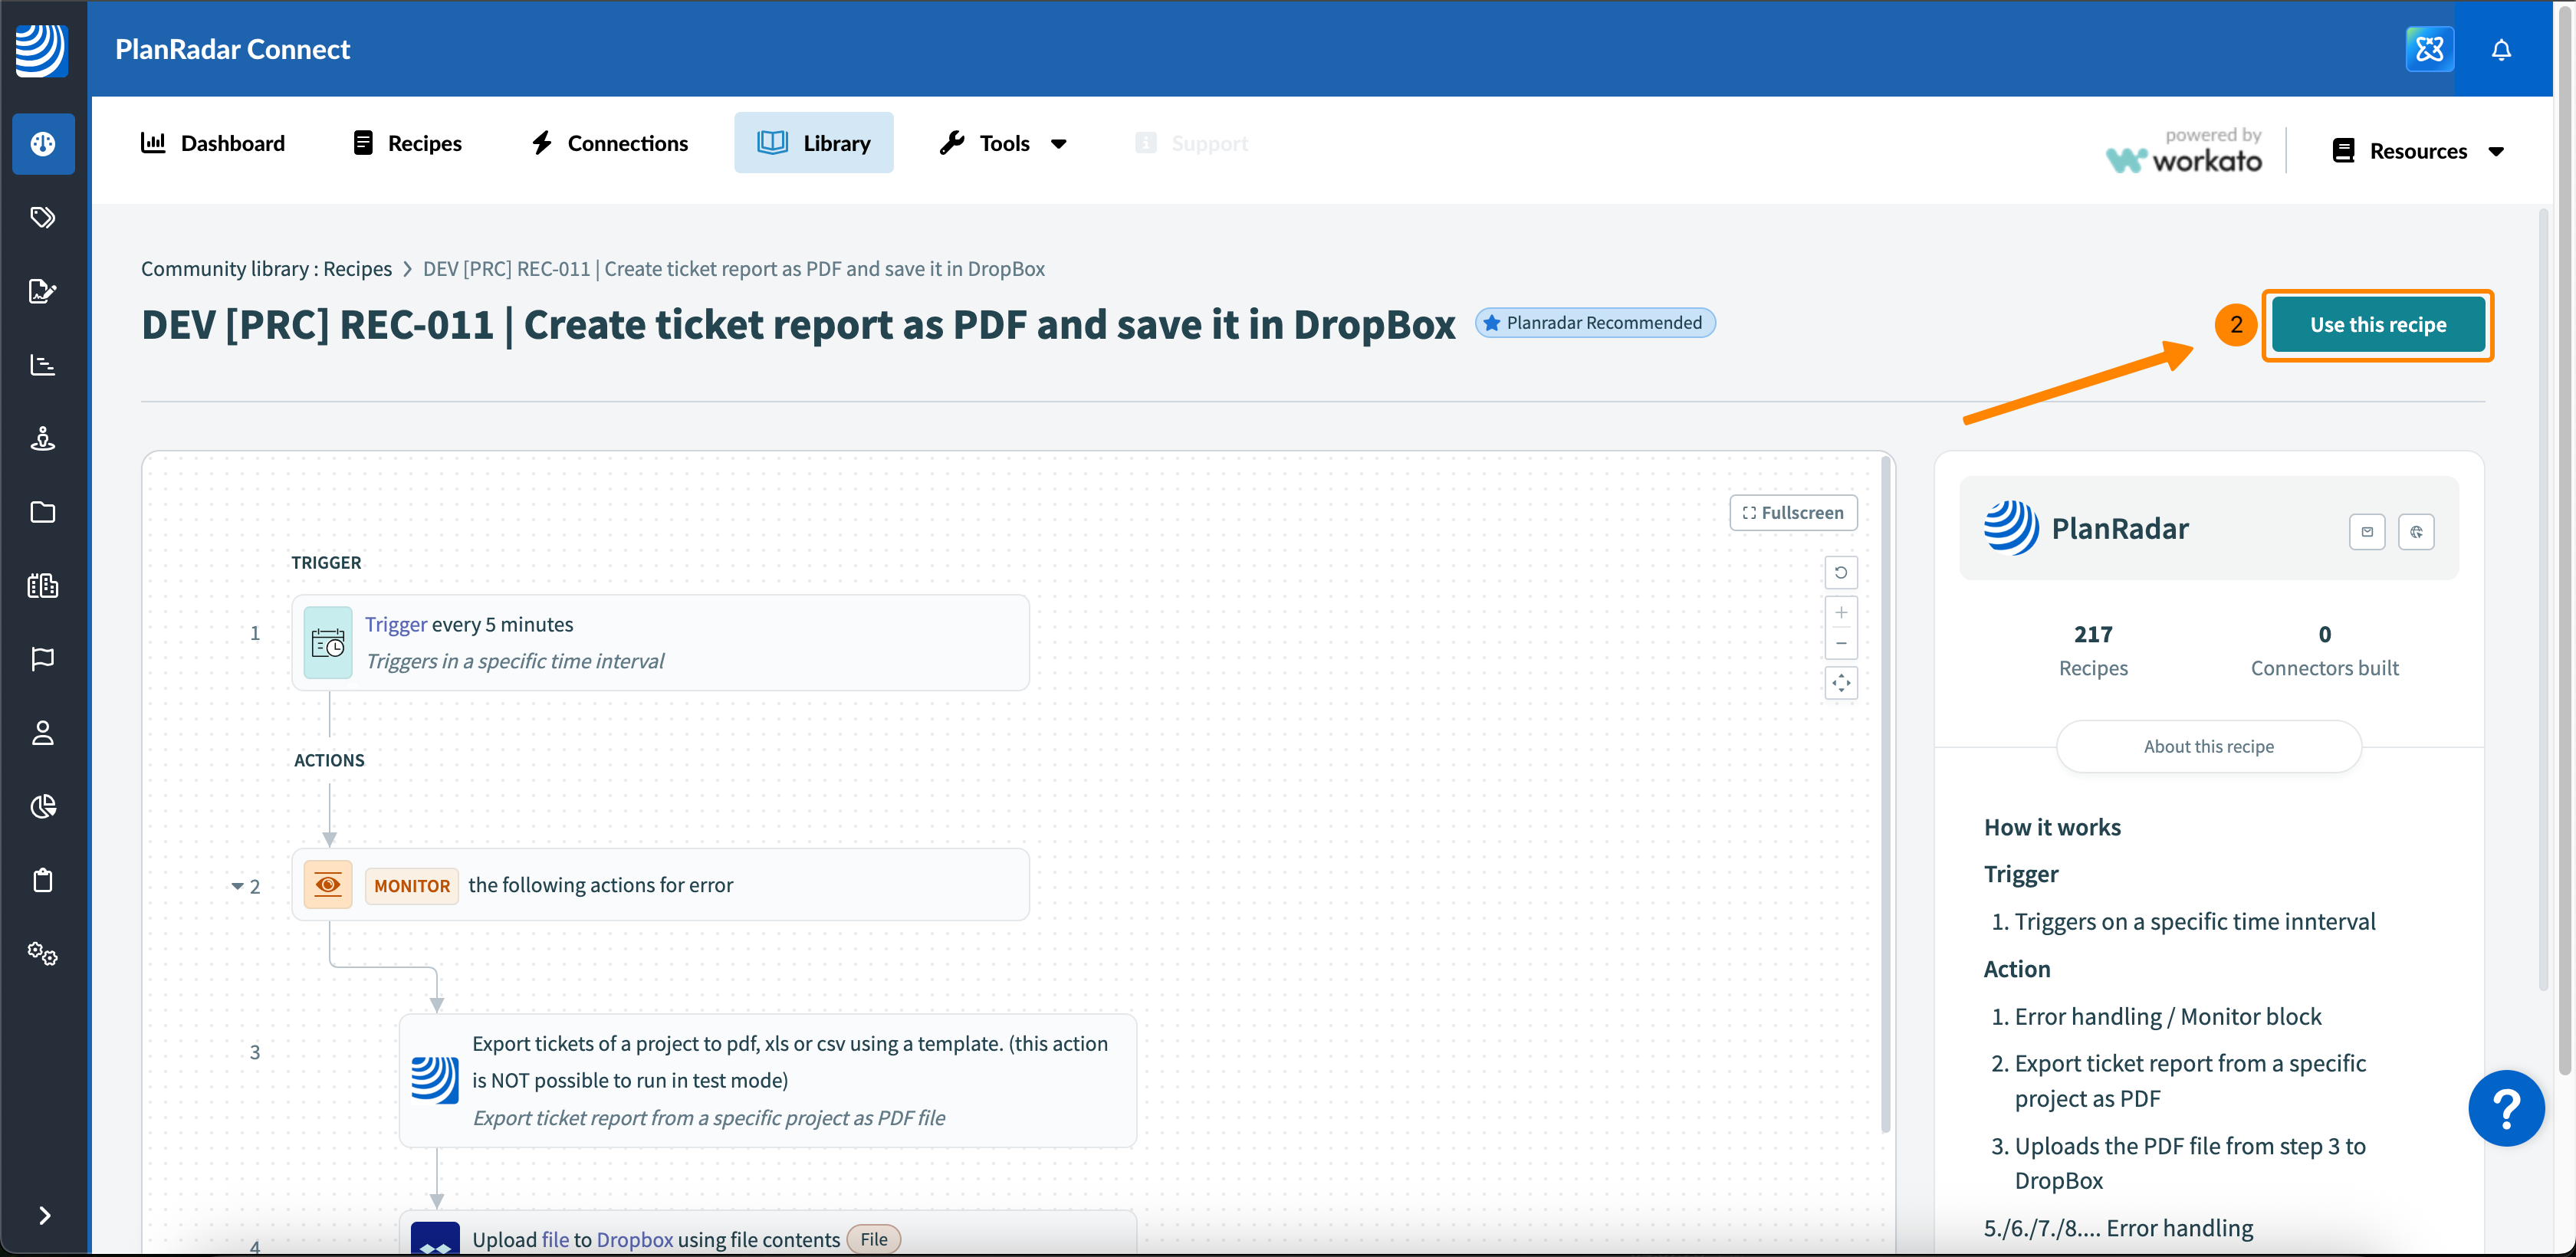
Task: Click the Use this recipe button
Action: [2377, 325]
